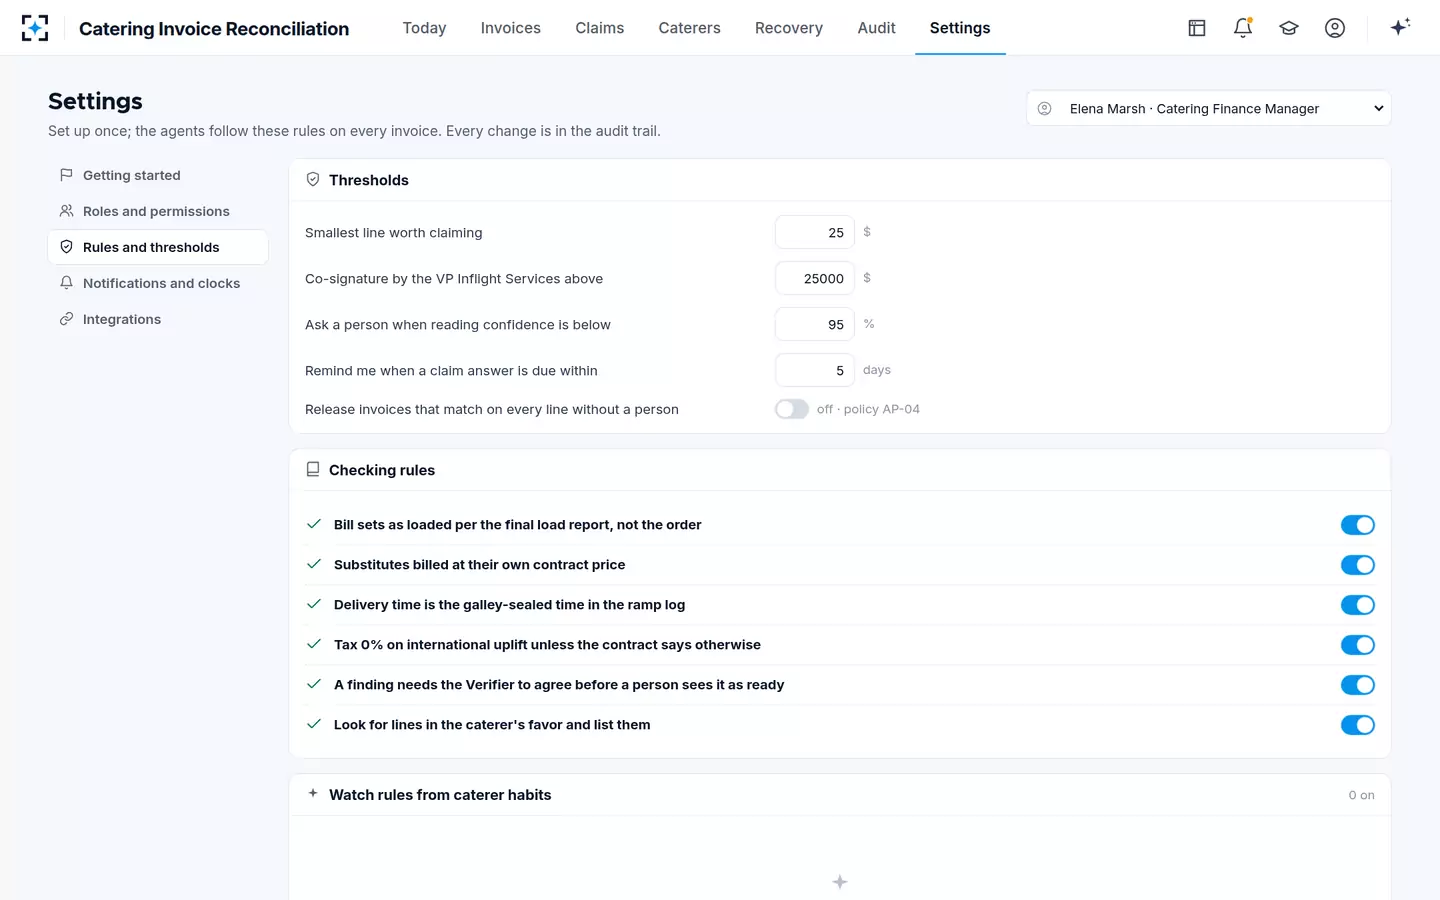Click the Checking rules book icon
This screenshot has width=1440, height=900.
point(313,470)
